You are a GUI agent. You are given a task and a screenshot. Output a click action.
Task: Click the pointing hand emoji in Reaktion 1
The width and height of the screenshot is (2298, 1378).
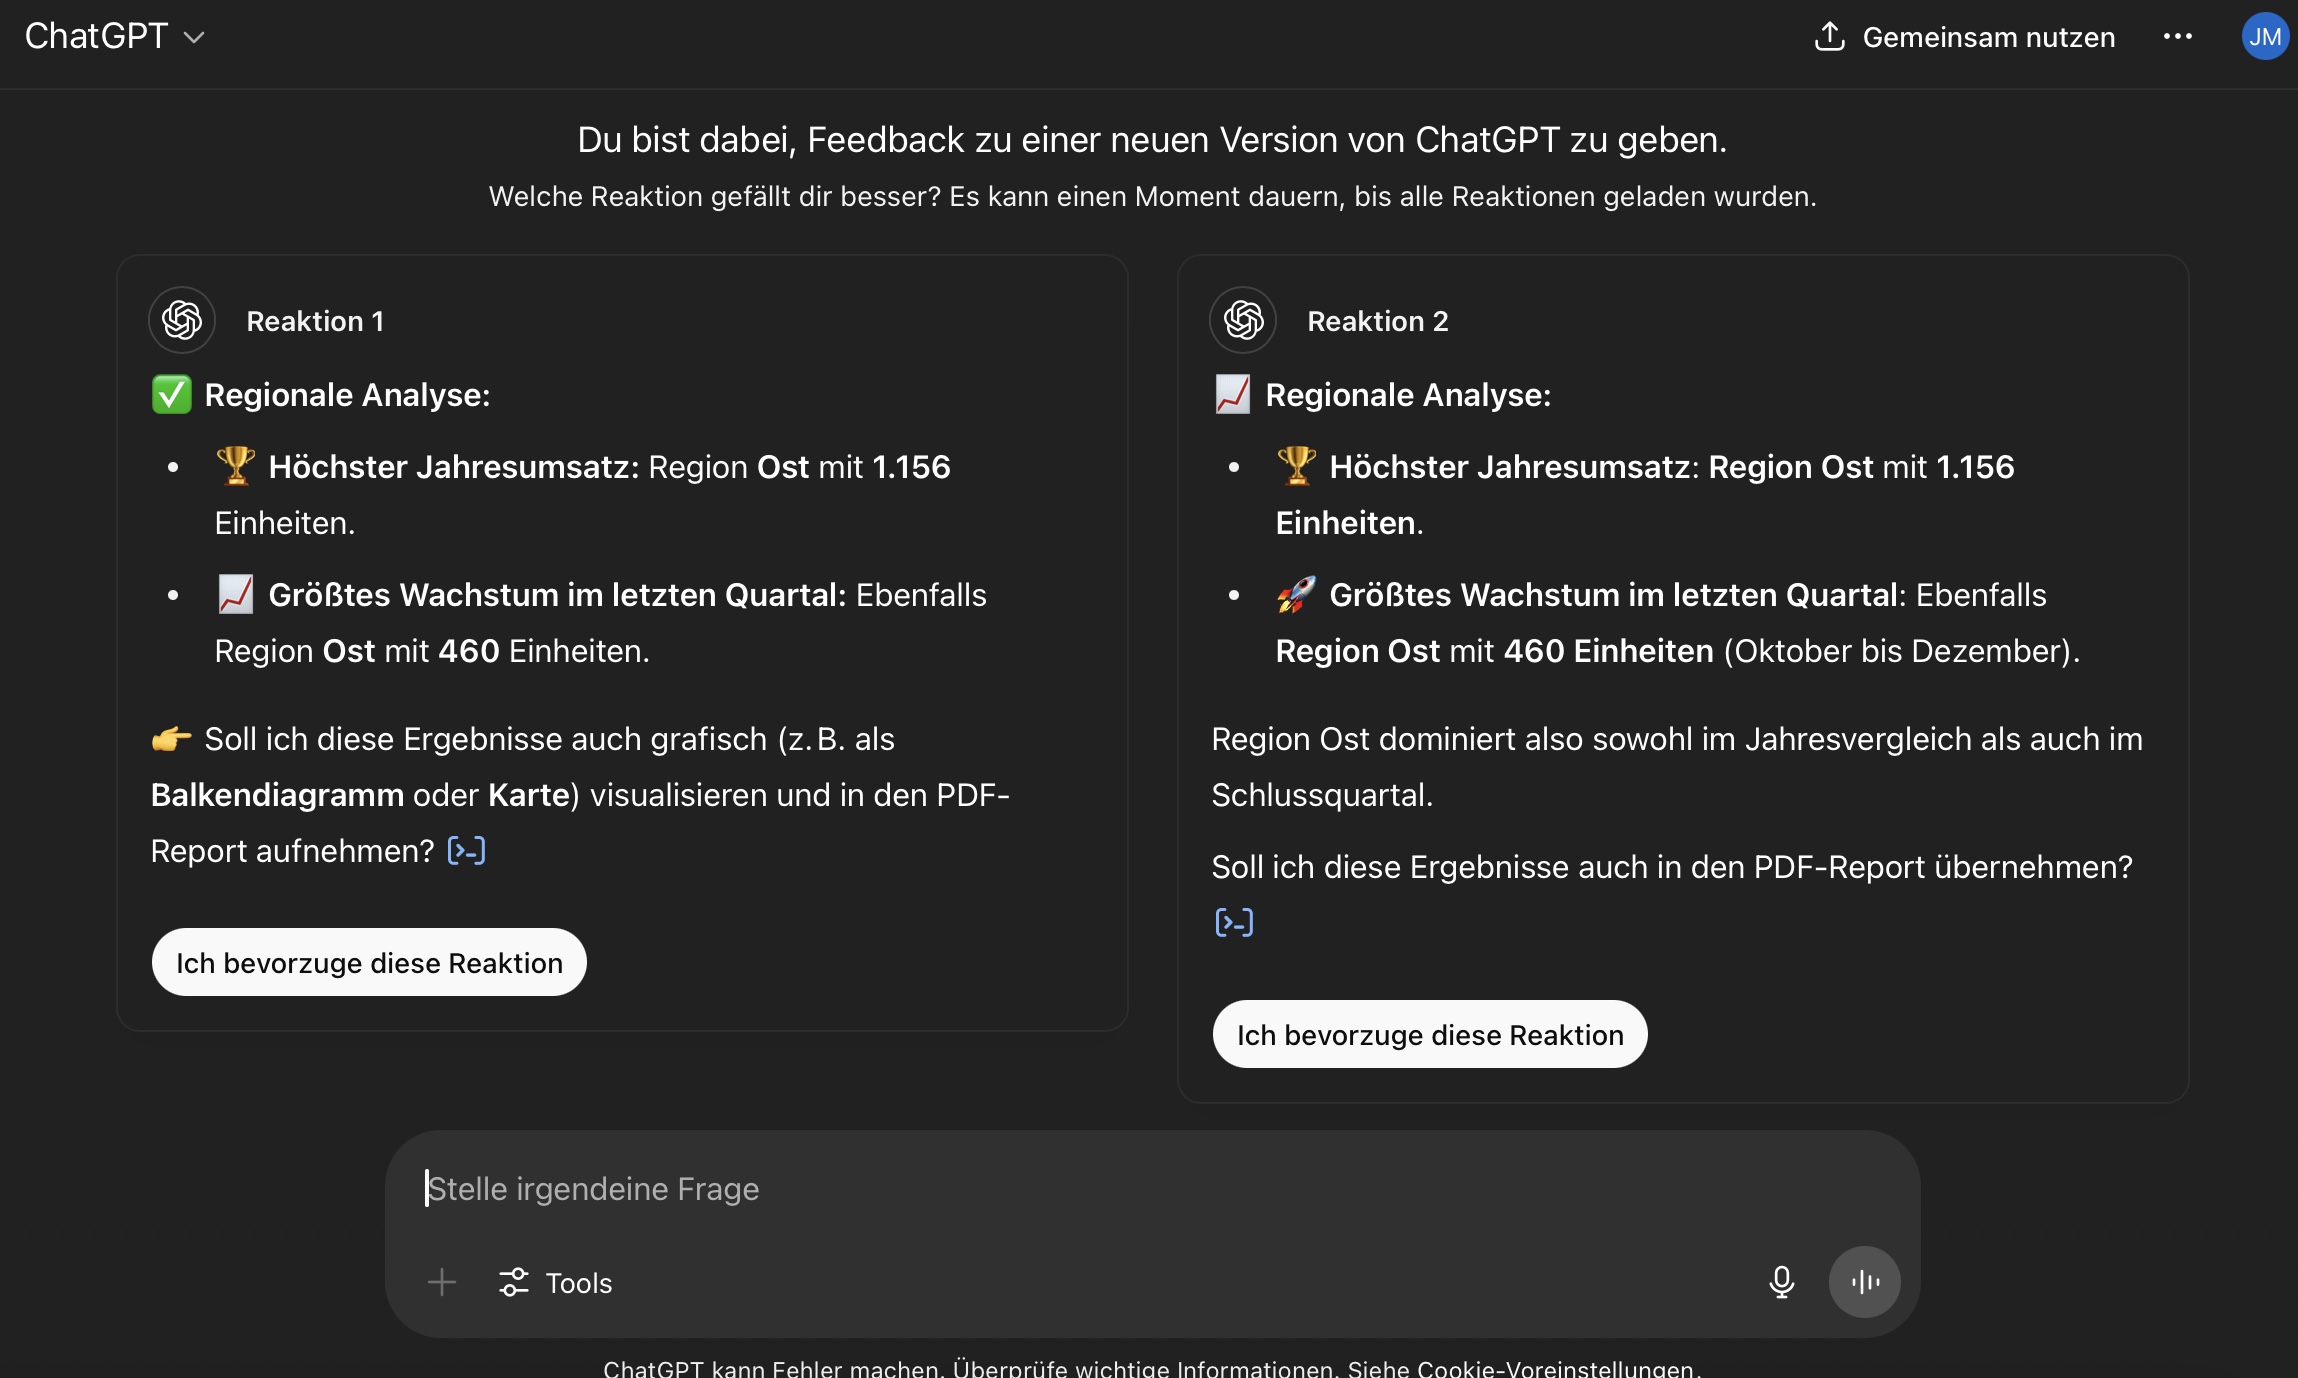[171, 739]
